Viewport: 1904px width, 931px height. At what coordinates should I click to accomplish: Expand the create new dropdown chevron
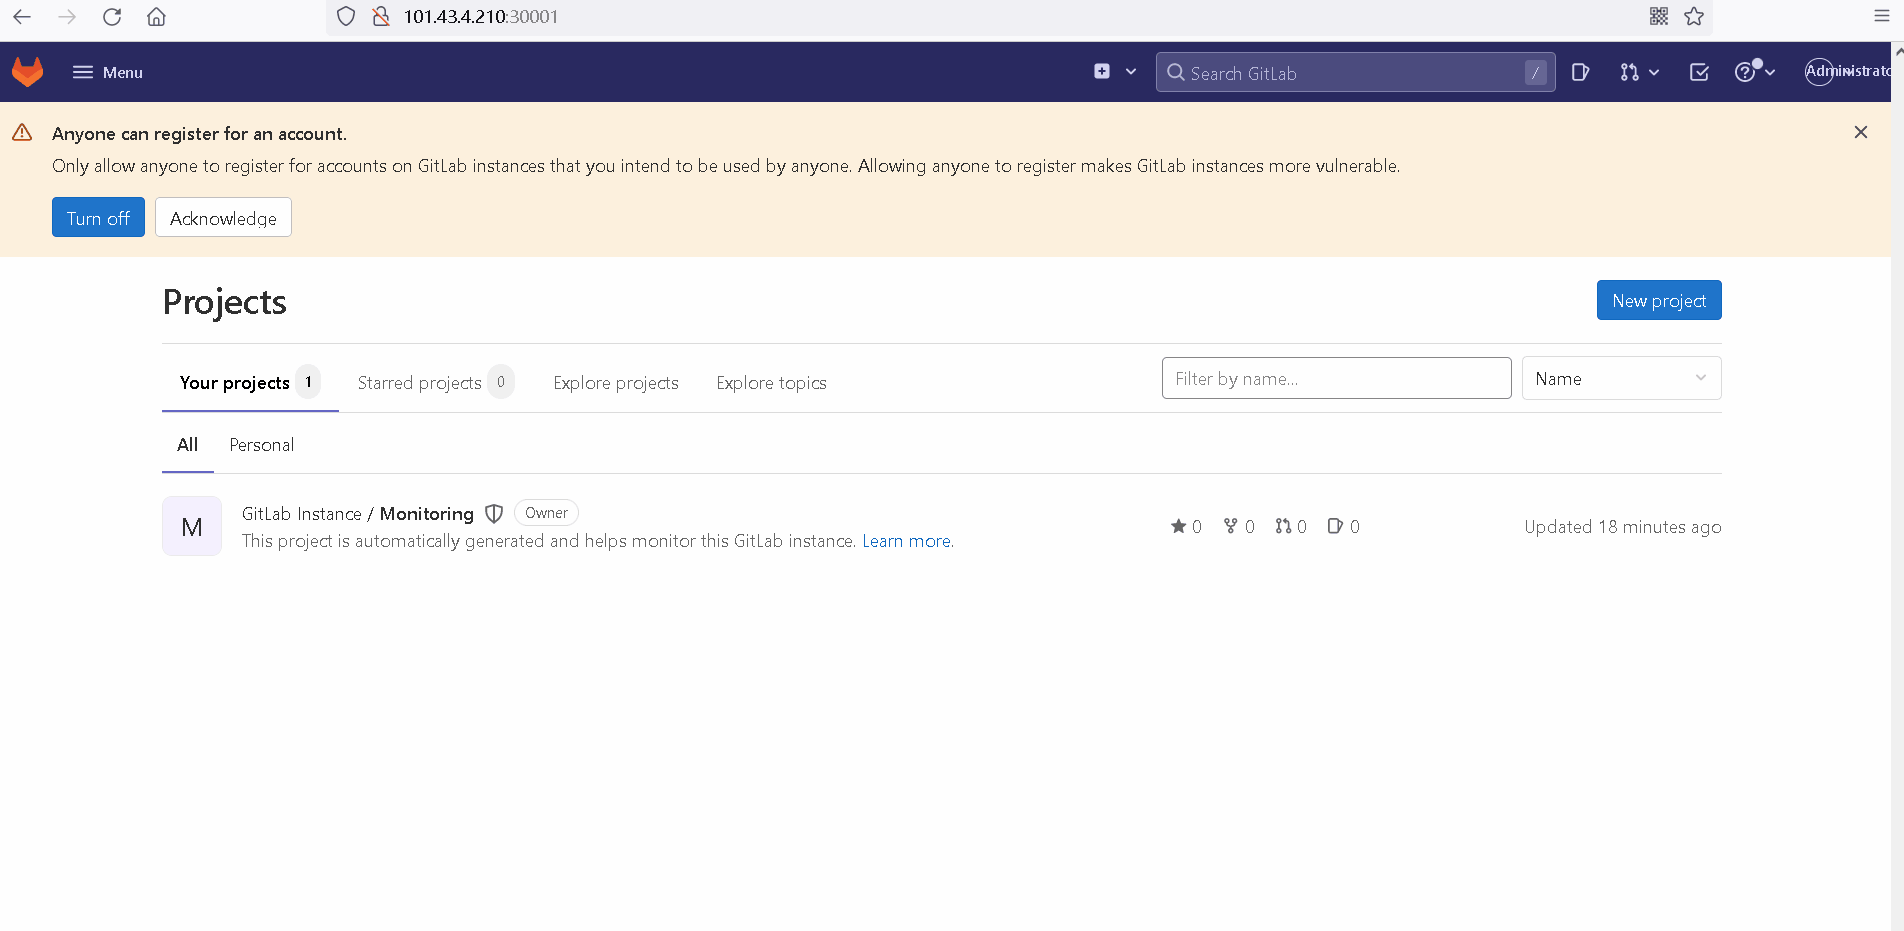tap(1131, 72)
